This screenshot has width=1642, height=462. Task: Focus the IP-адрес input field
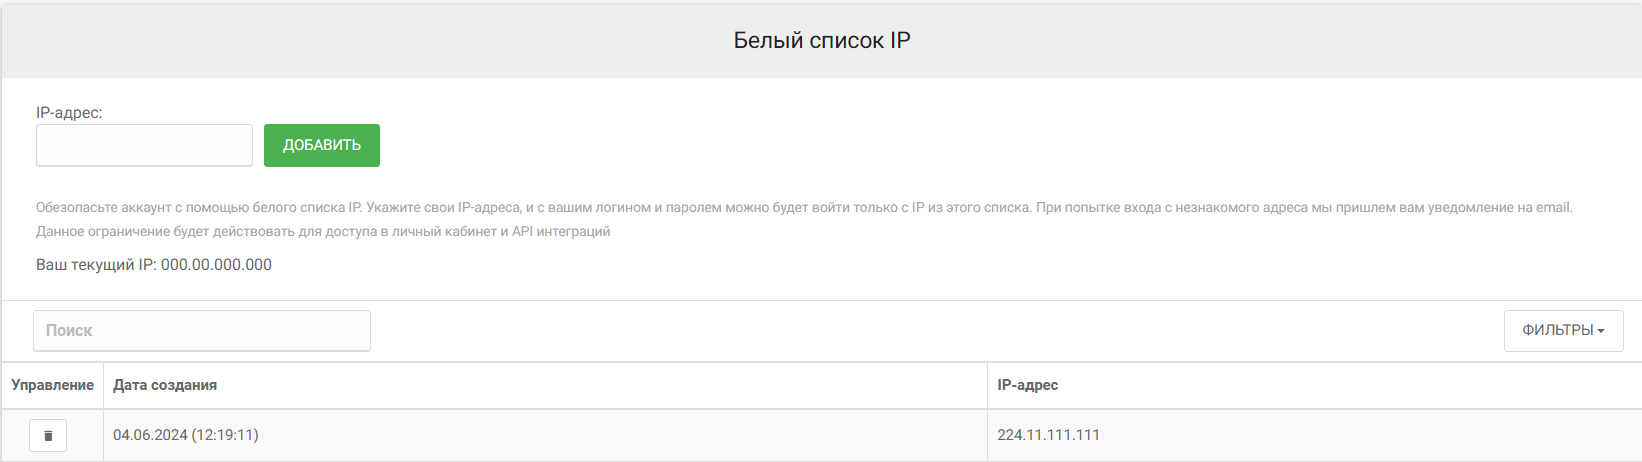pos(144,146)
